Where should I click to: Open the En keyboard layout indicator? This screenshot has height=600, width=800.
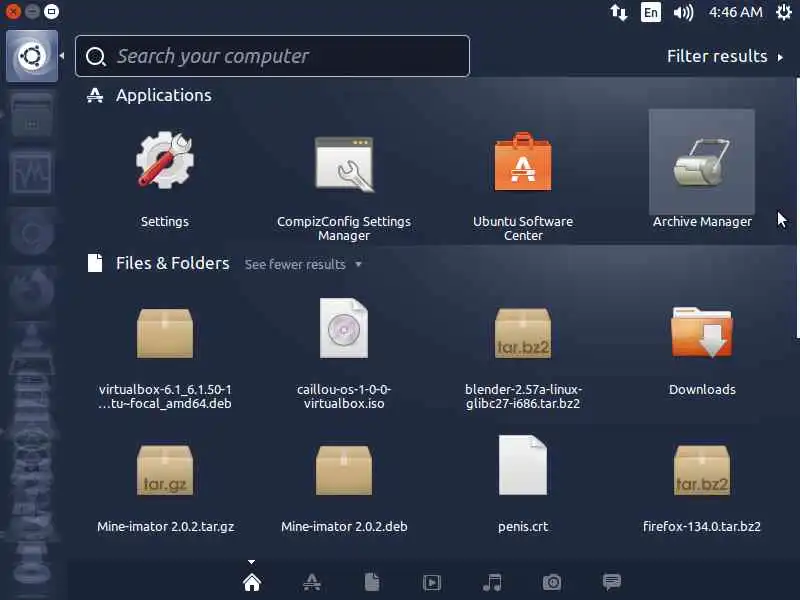click(x=651, y=12)
